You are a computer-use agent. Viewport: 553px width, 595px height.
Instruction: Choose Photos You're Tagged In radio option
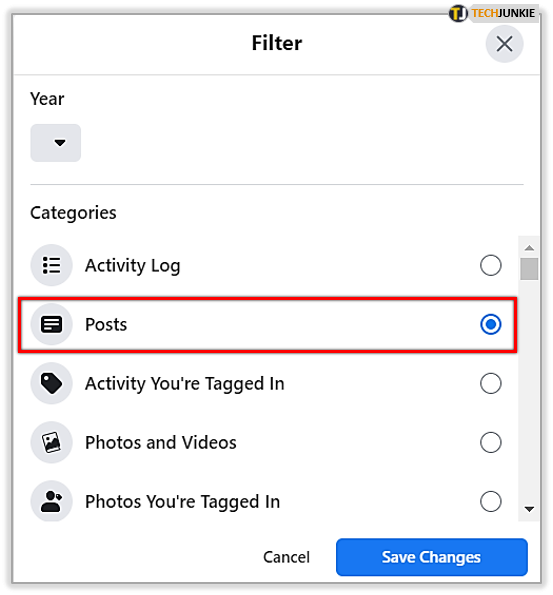[490, 501]
